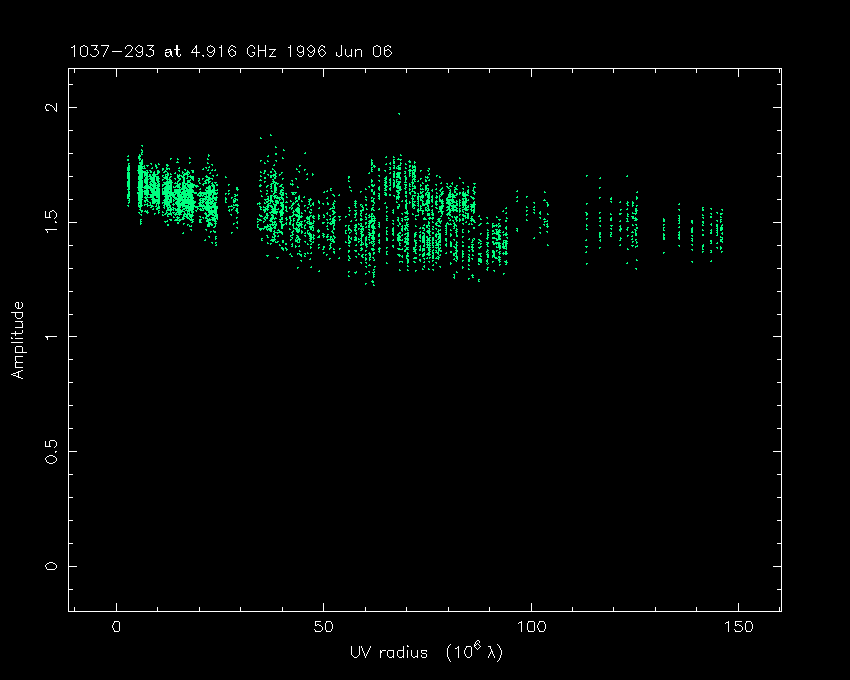Click the x-axis tick label "0"
This screenshot has height=680, width=850.
pyautogui.click(x=117, y=627)
